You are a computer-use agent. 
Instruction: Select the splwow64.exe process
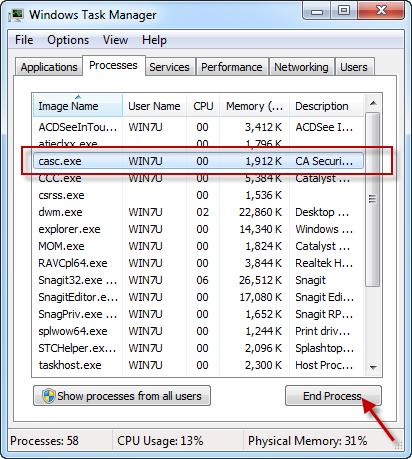point(198,331)
